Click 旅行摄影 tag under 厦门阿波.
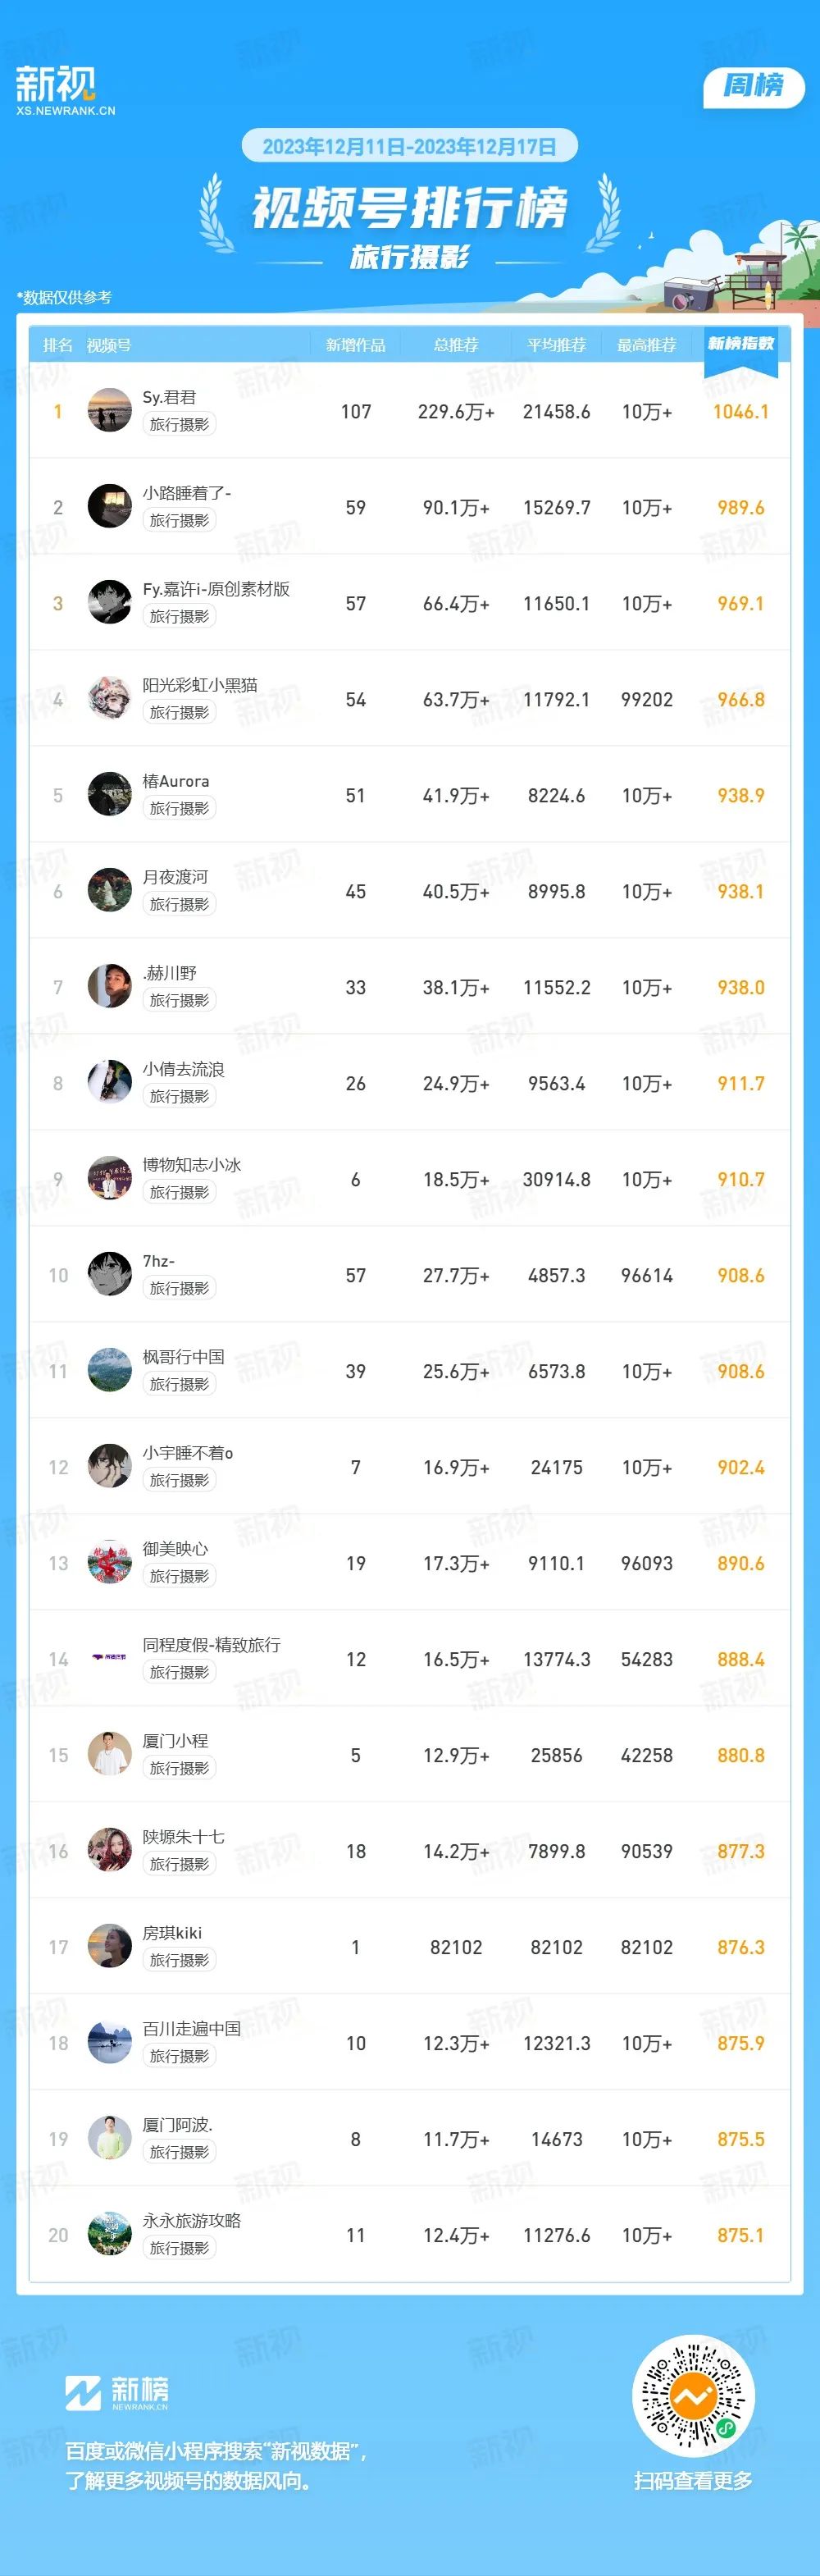This screenshot has height=2576, width=820. (x=179, y=2152)
